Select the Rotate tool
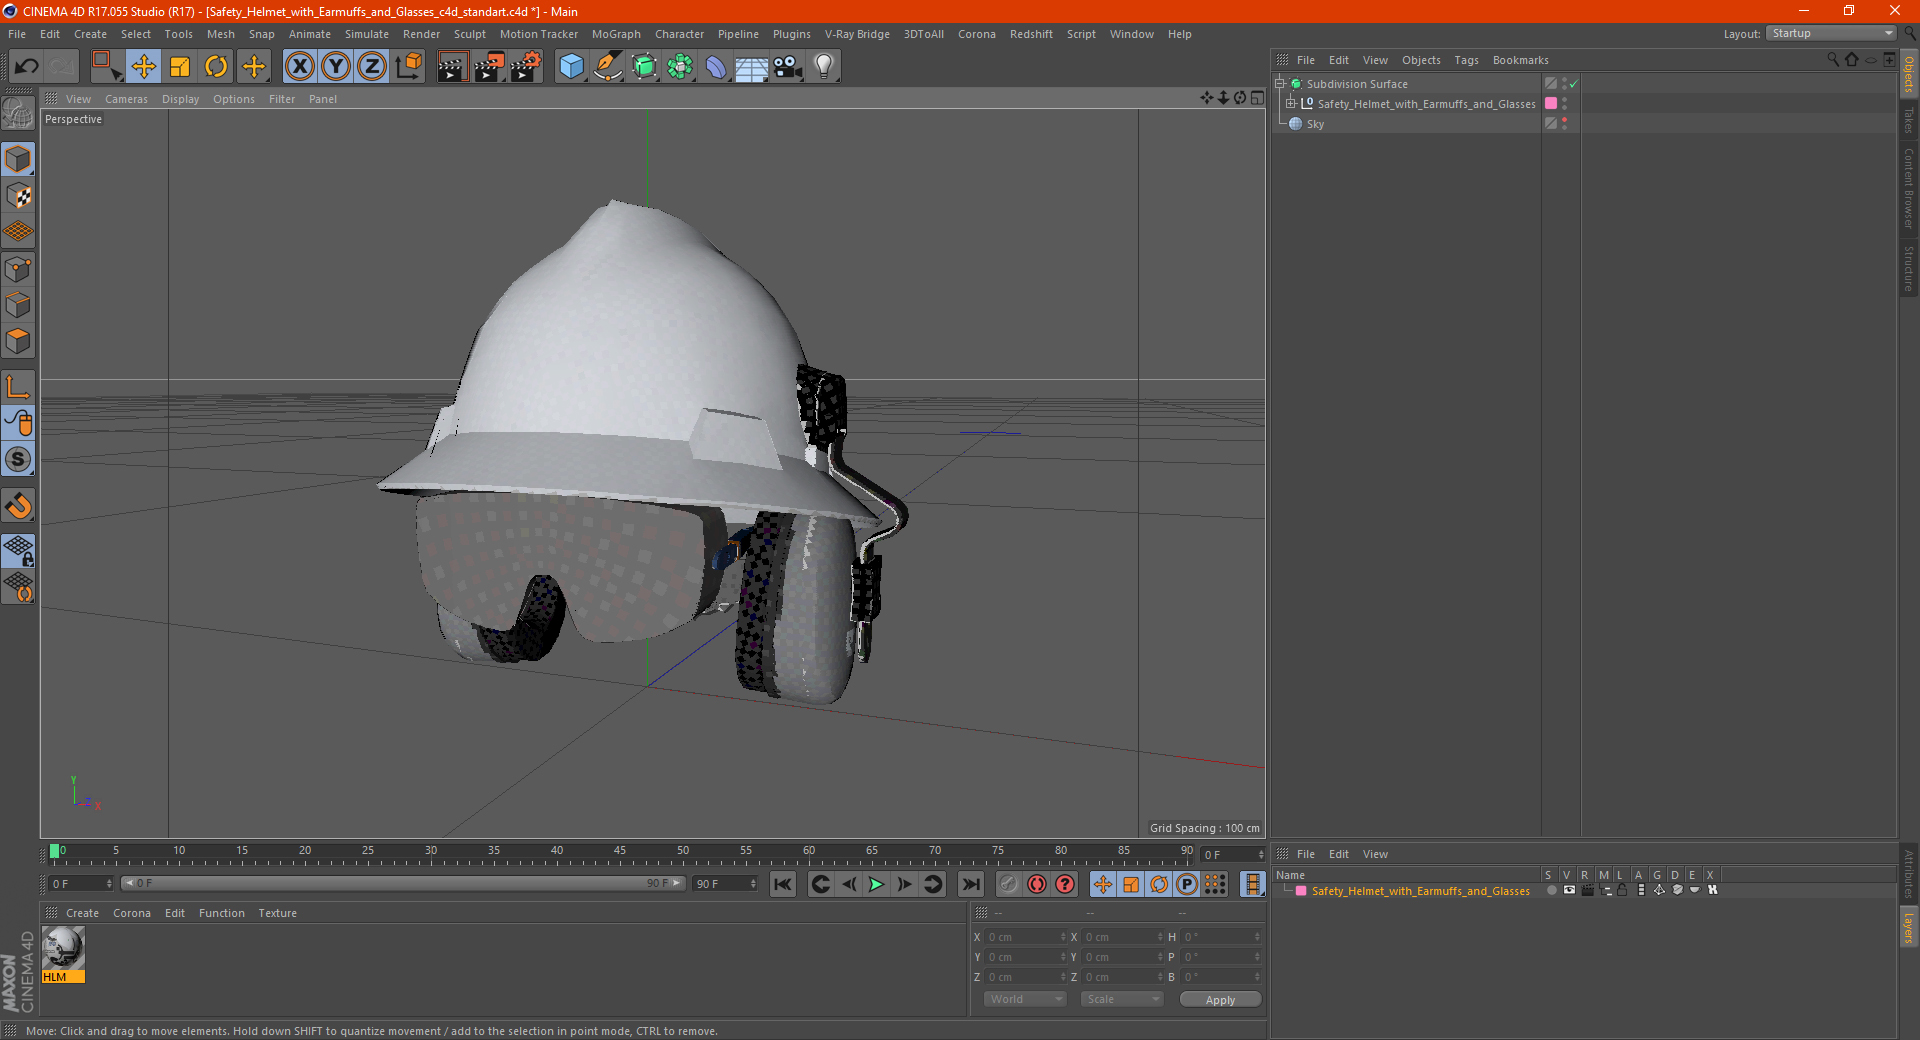1920x1040 pixels. tap(216, 67)
